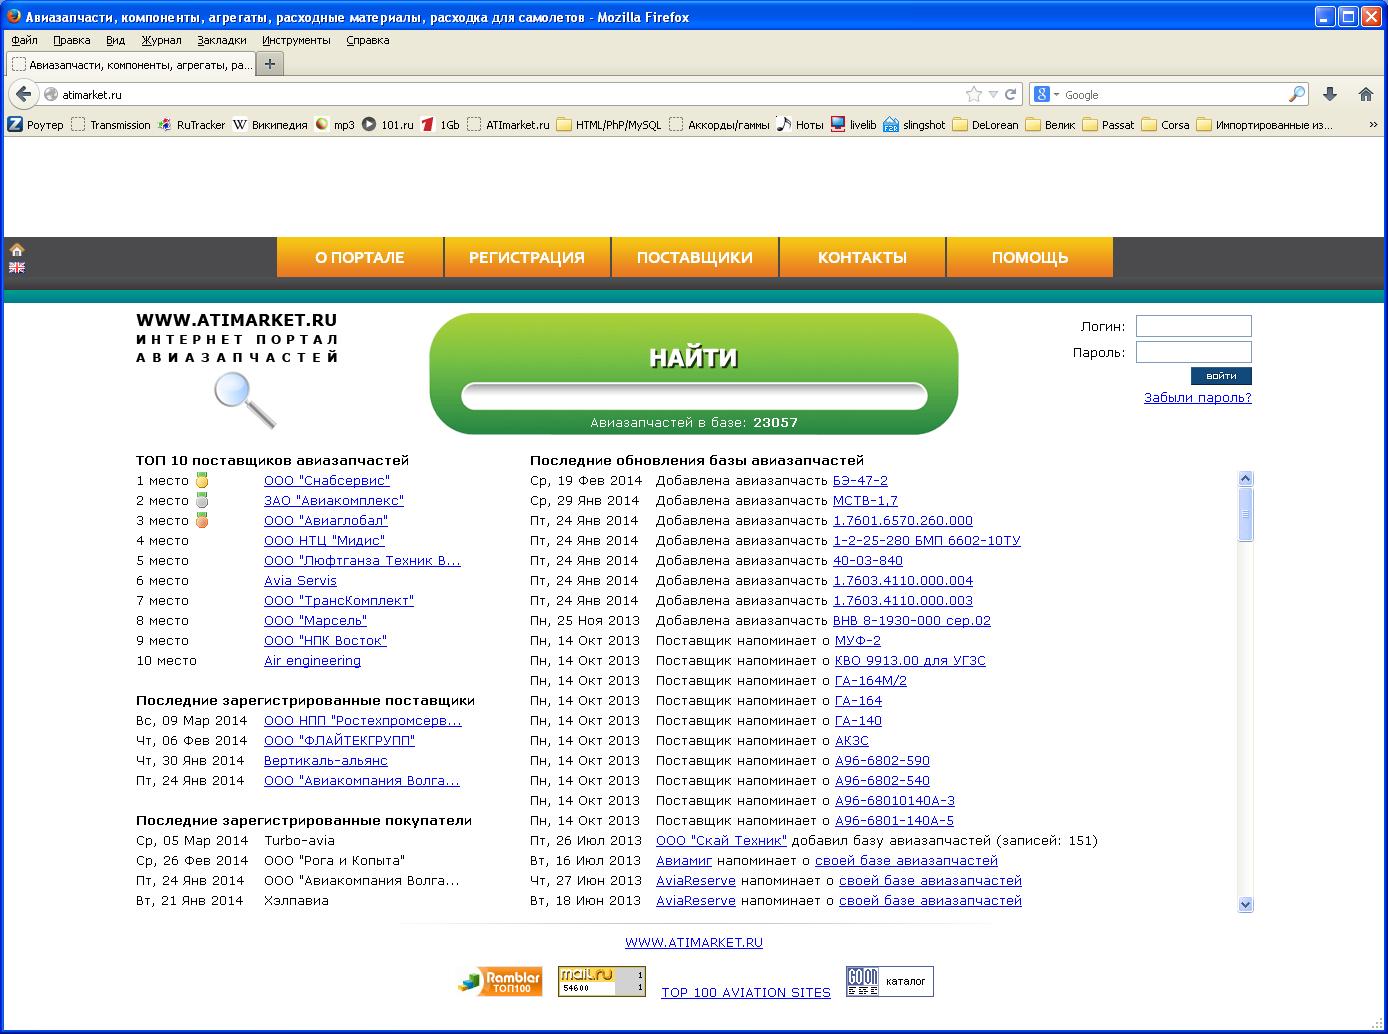Expand the HTML/PhP/MySQL bookmark folder

tap(609, 125)
